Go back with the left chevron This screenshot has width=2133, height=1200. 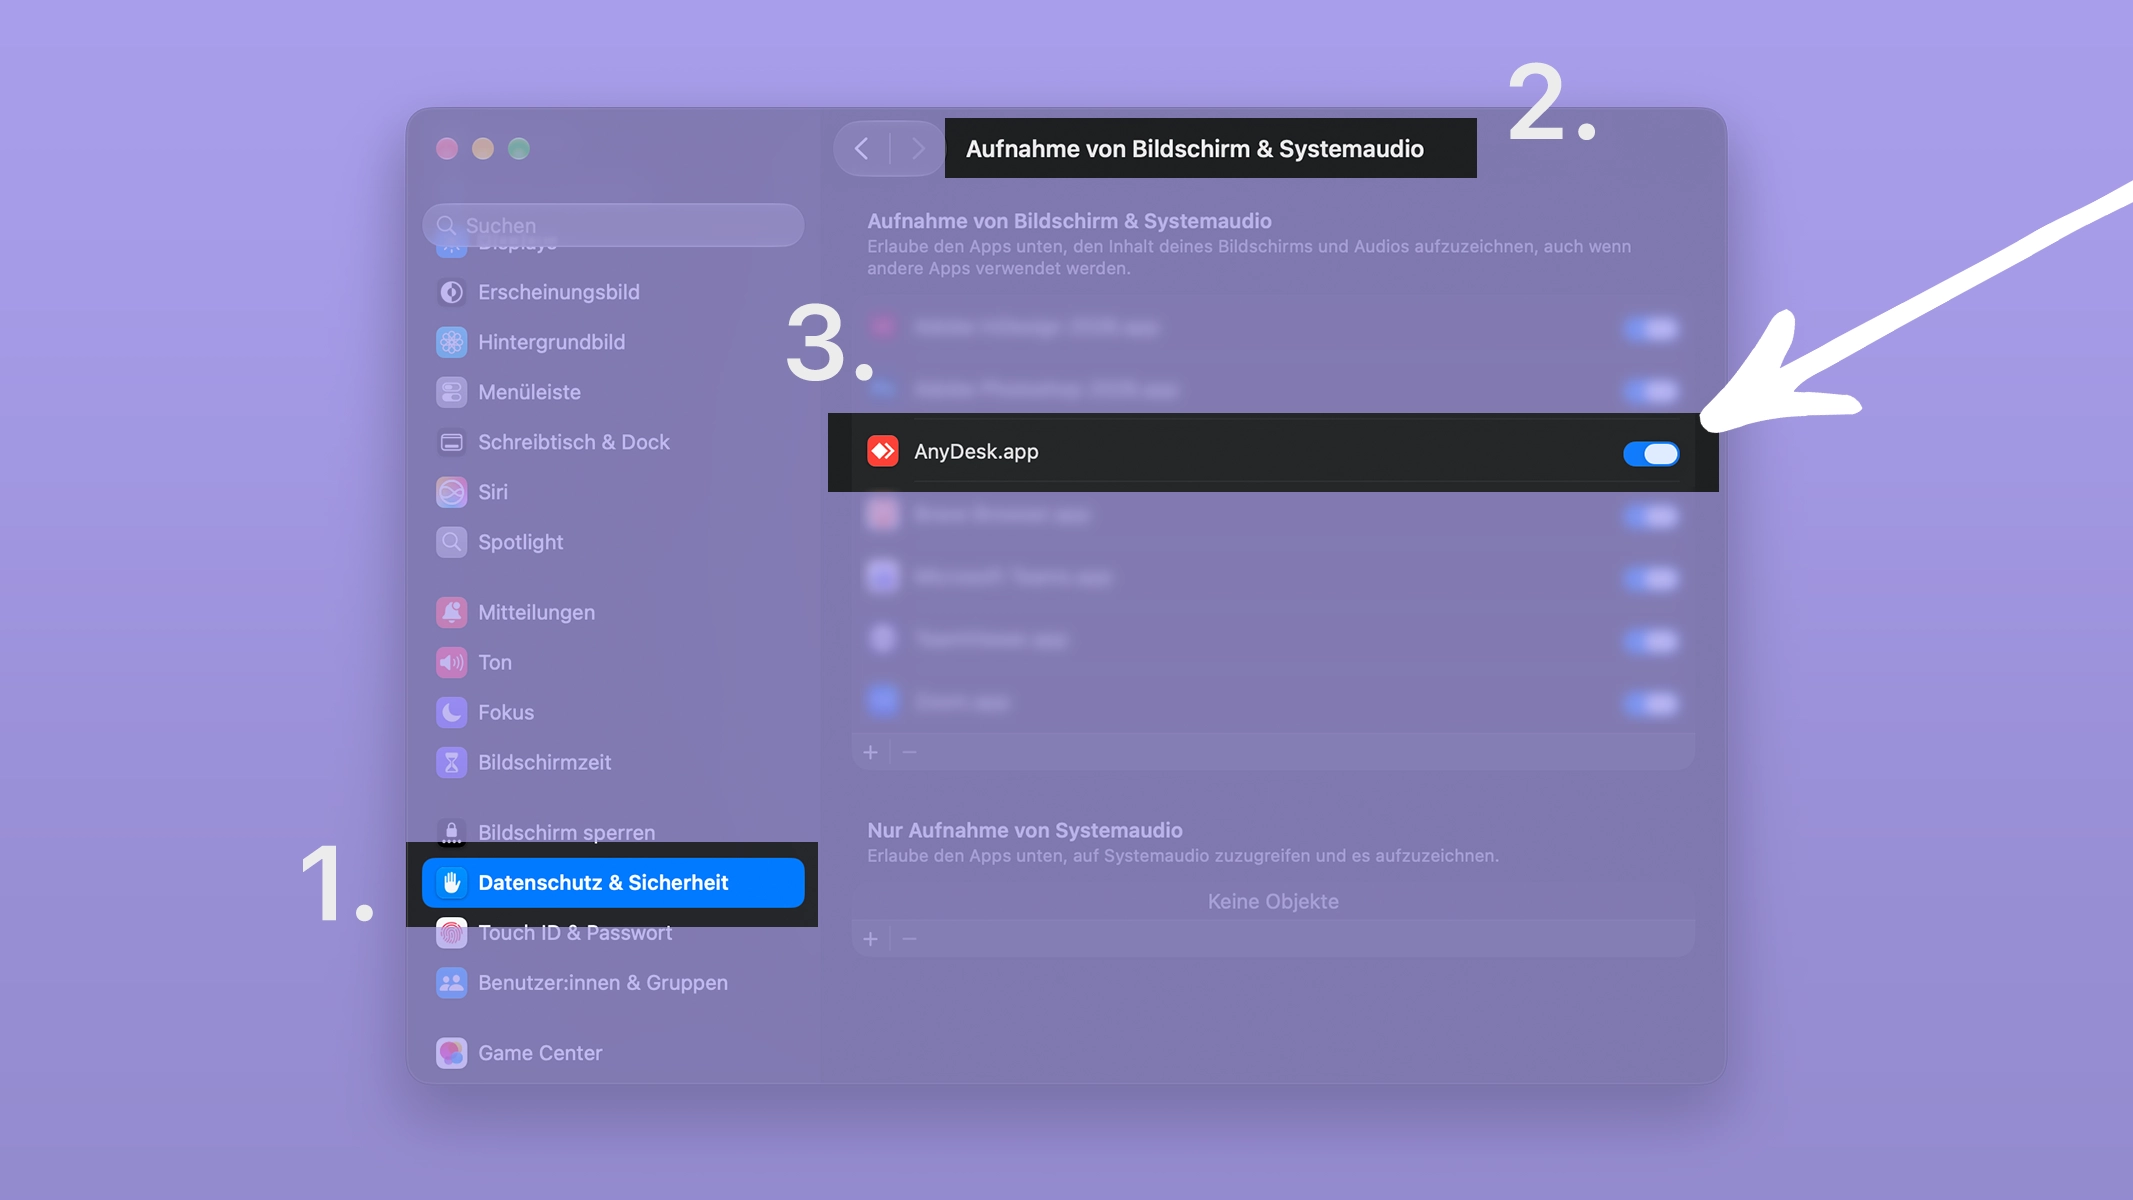point(861,149)
